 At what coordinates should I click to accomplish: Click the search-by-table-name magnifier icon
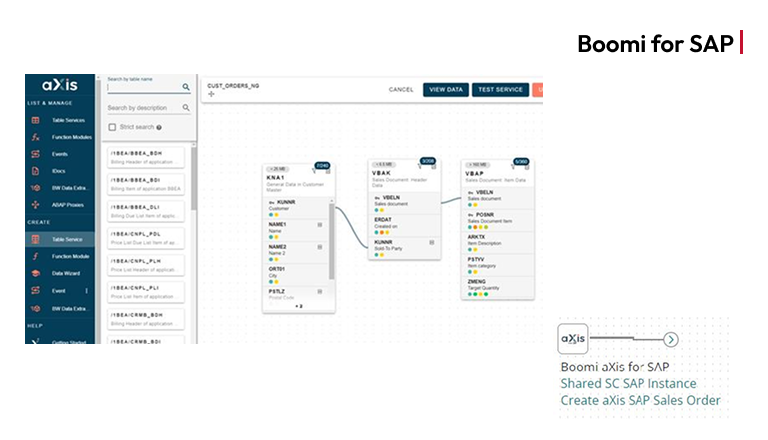(x=186, y=87)
